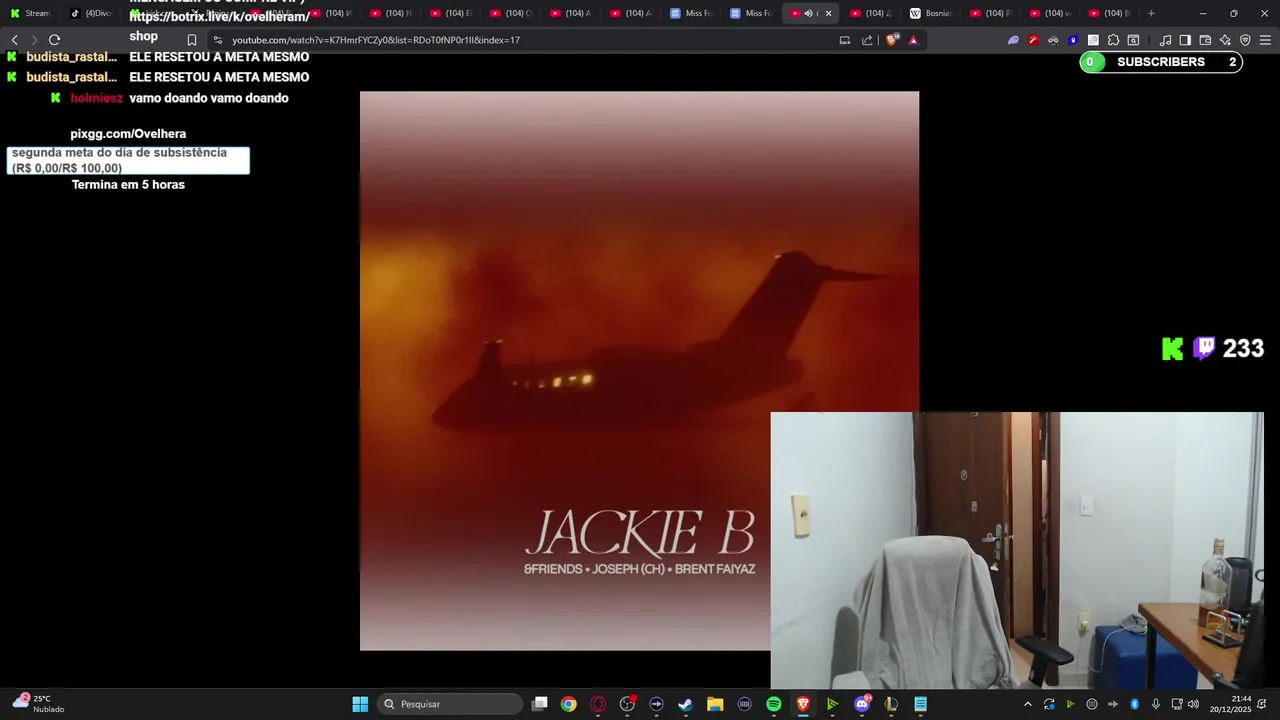Screen dimensions: 1280x720
Task: Open Discord from the taskbar
Action: (862, 704)
